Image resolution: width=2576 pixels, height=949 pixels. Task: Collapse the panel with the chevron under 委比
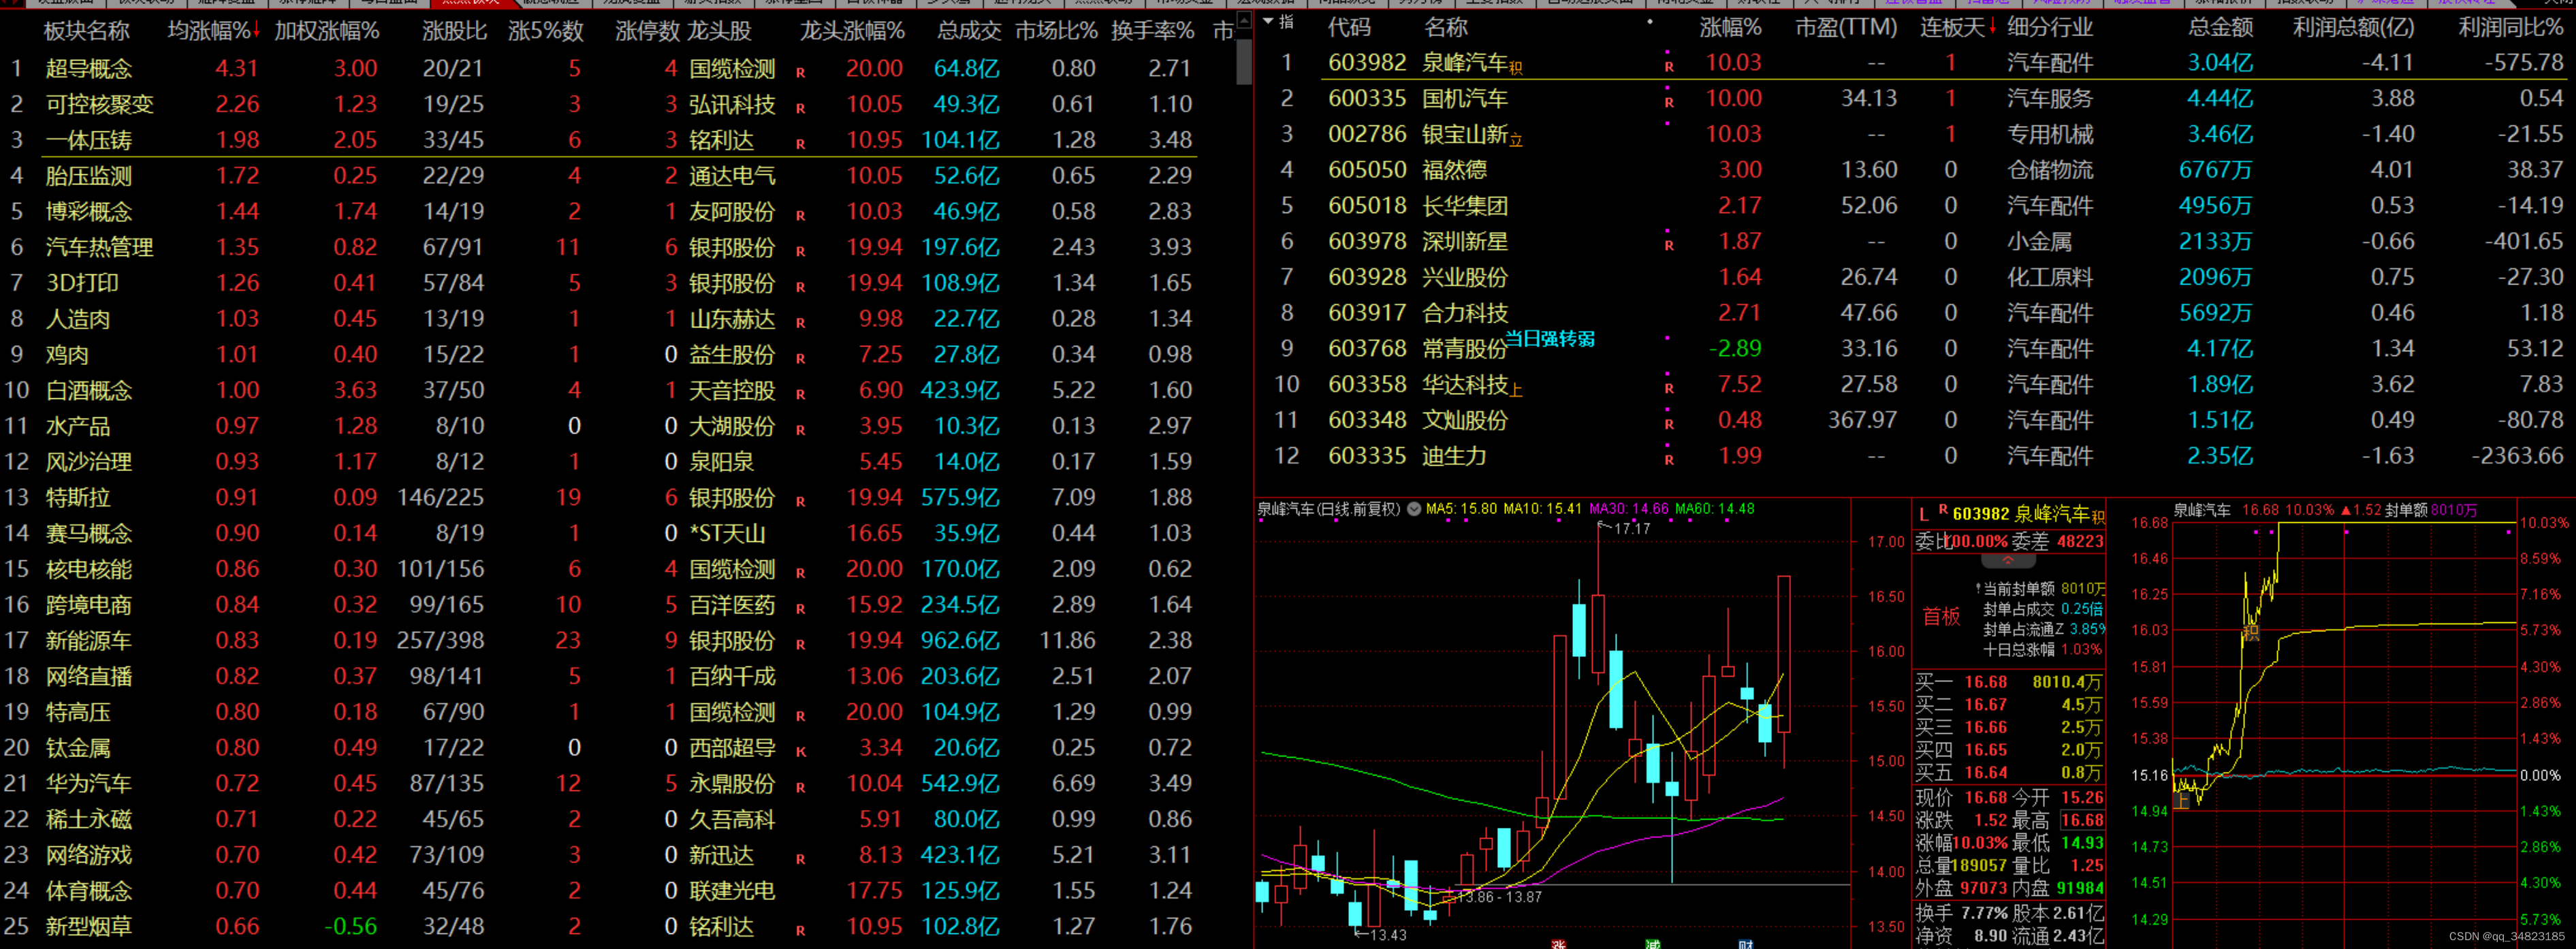coord(2008,562)
